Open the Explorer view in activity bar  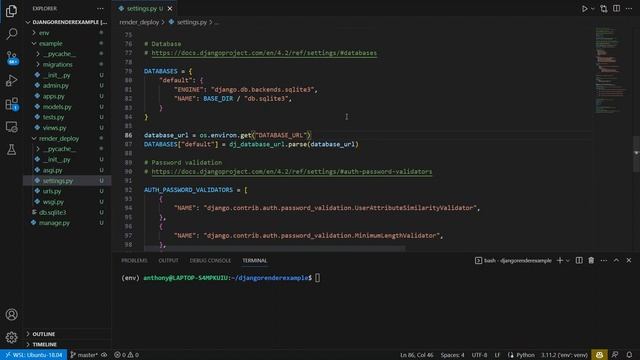tap(11, 11)
